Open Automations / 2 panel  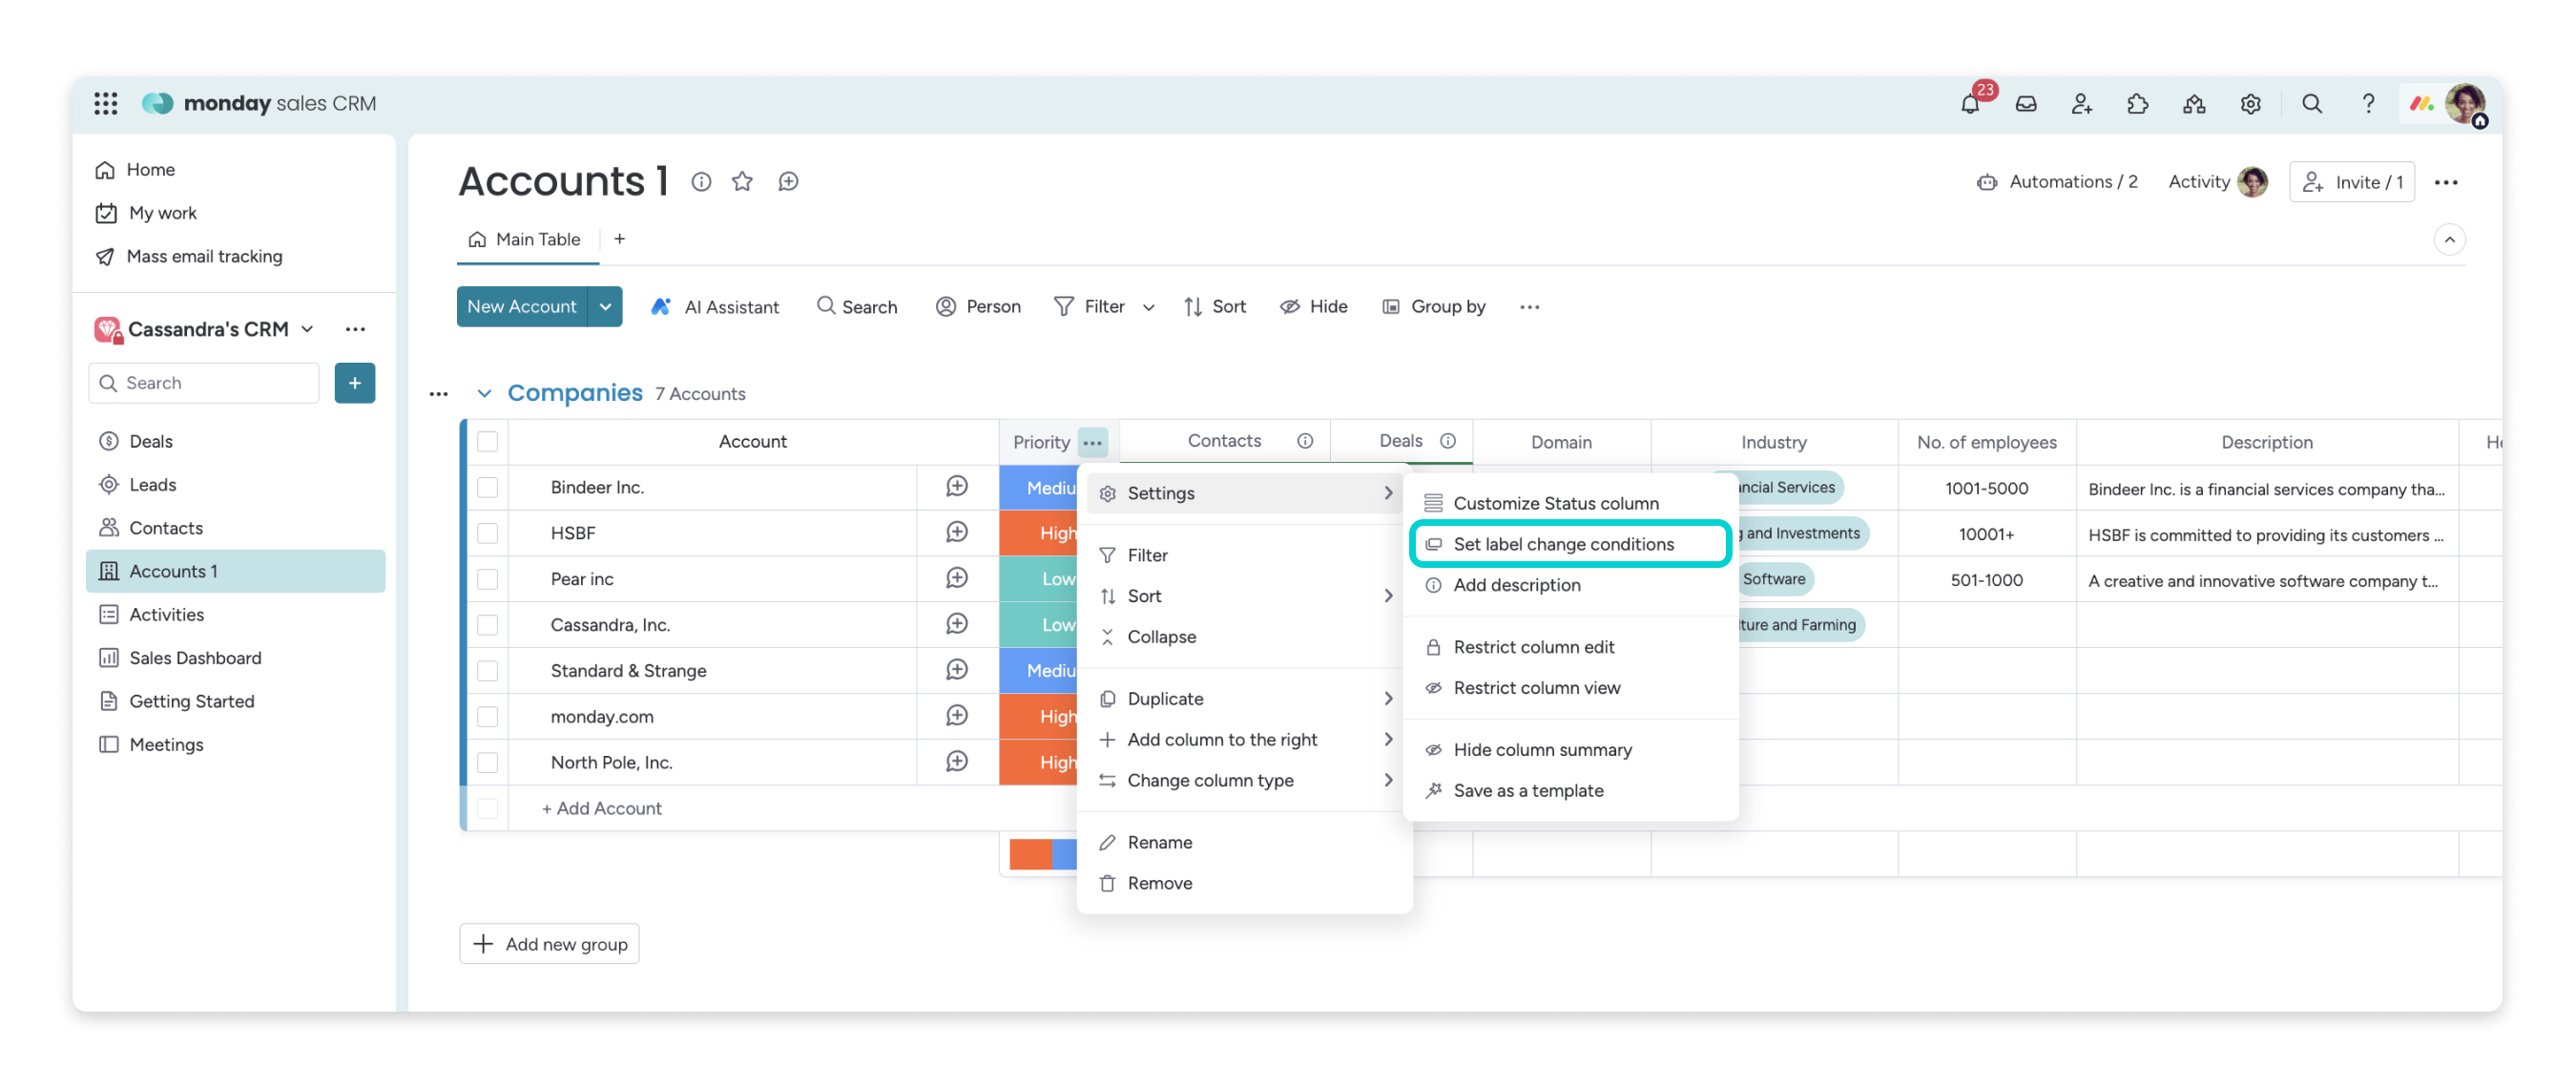(2058, 182)
